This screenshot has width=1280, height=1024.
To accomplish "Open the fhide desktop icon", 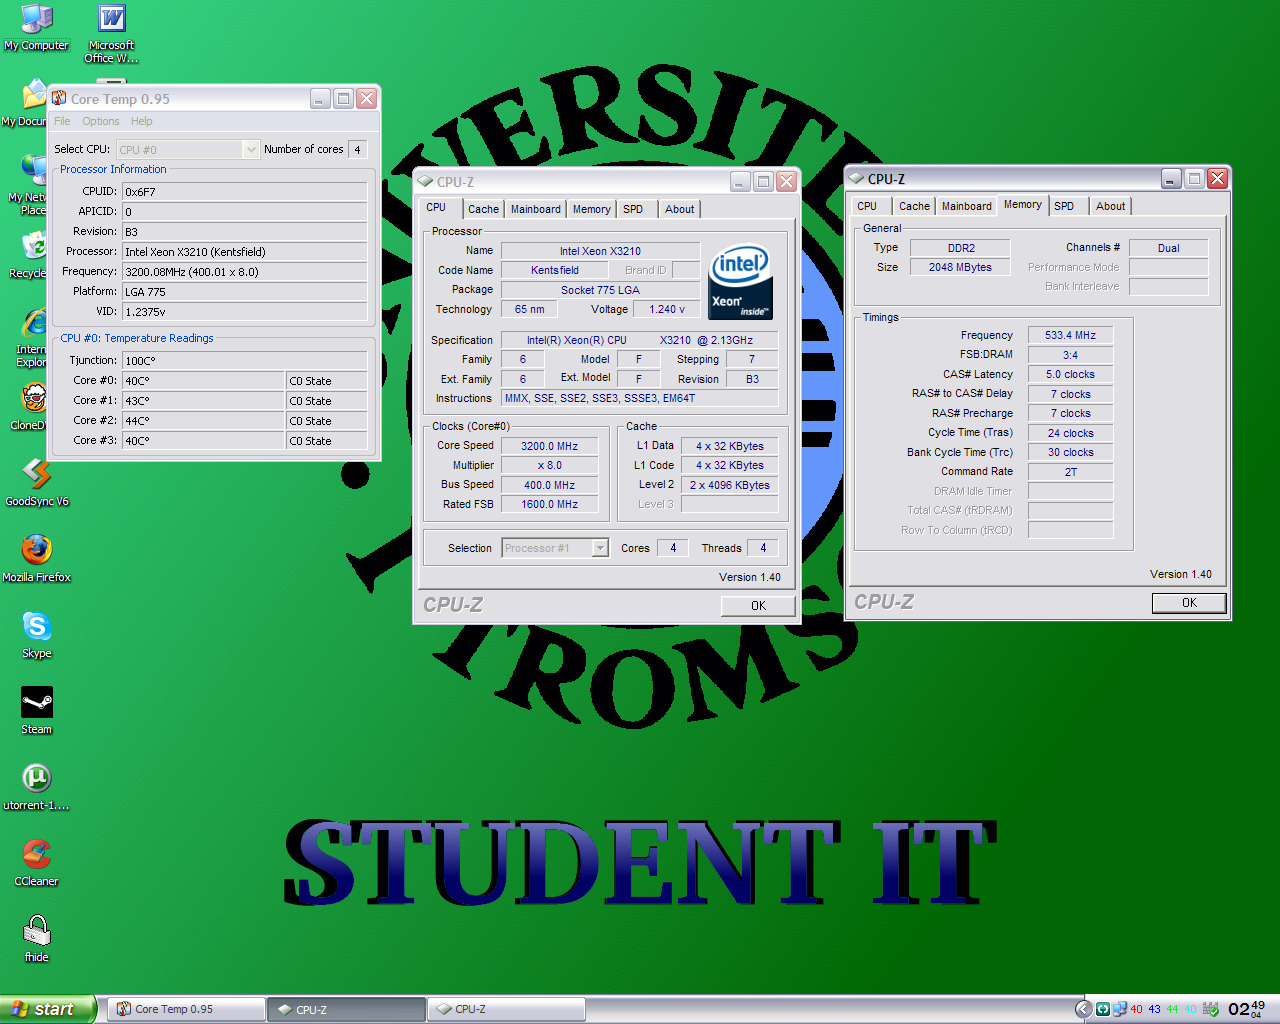I will coord(37,938).
